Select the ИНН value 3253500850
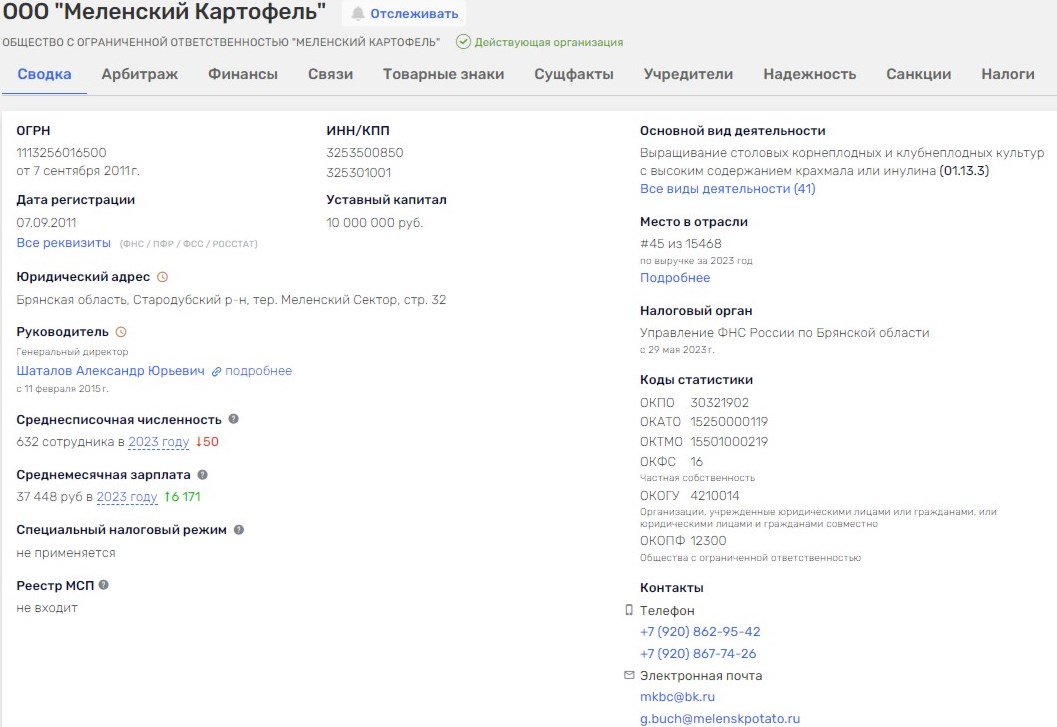 [x=365, y=153]
